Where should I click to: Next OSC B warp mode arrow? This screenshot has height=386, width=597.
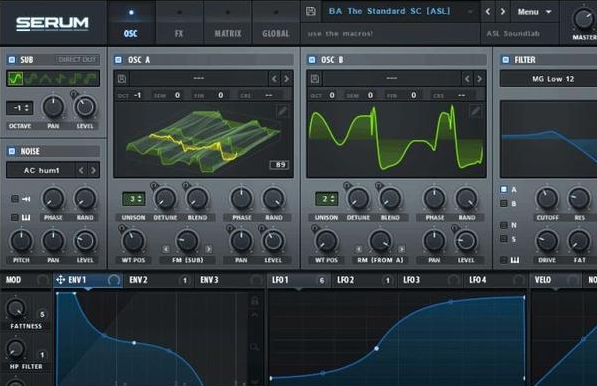(x=401, y=249)
